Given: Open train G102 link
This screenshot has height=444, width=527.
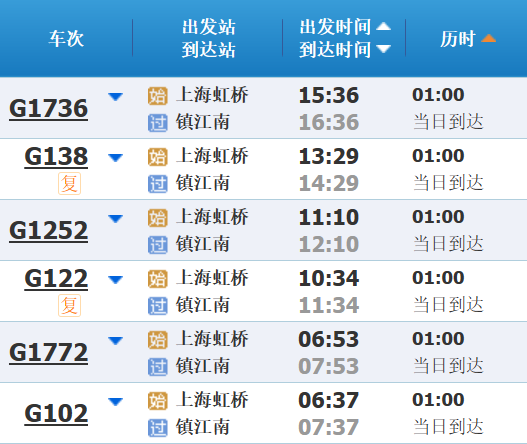Looking at the screenshot, I should 56,413.
